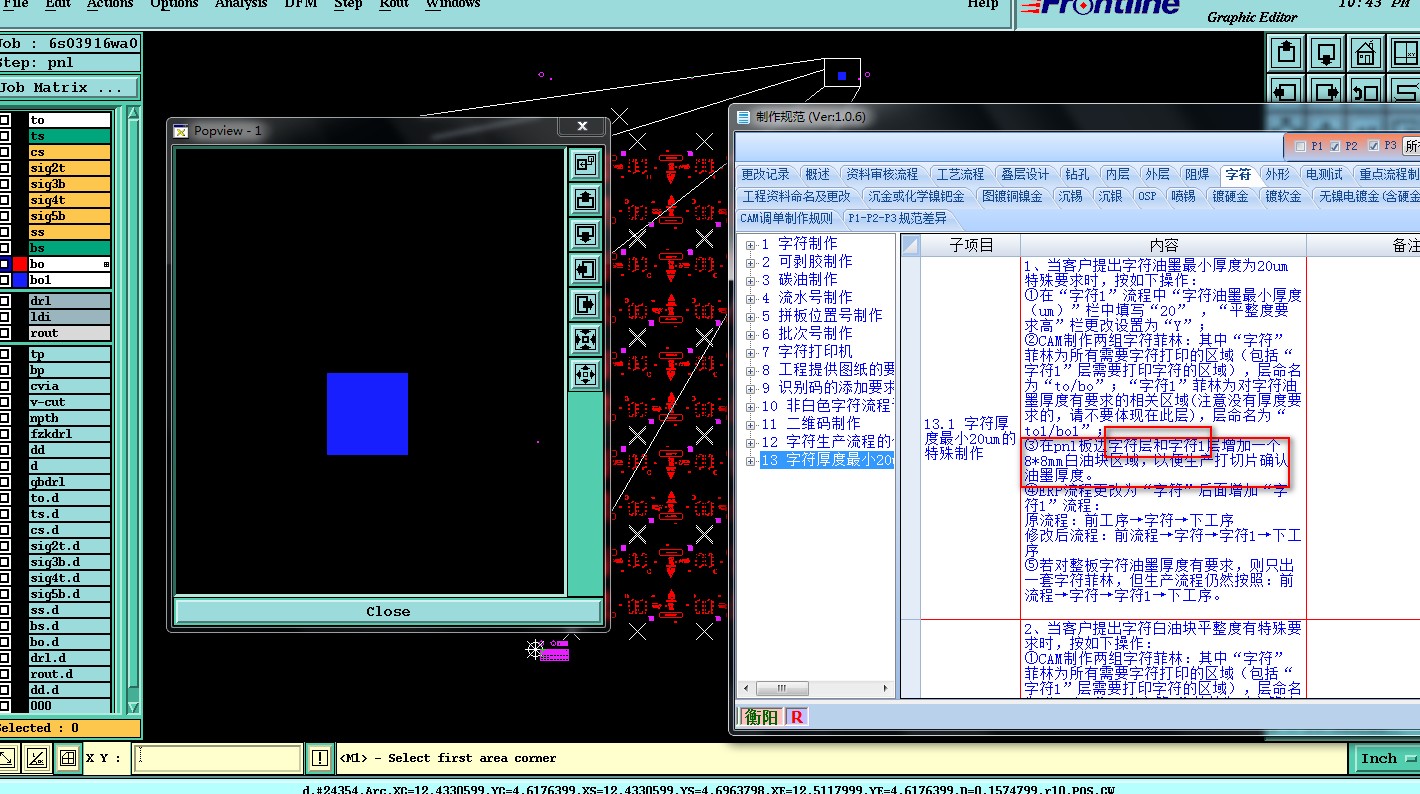Click the Home view house icon

point(1364,52)
